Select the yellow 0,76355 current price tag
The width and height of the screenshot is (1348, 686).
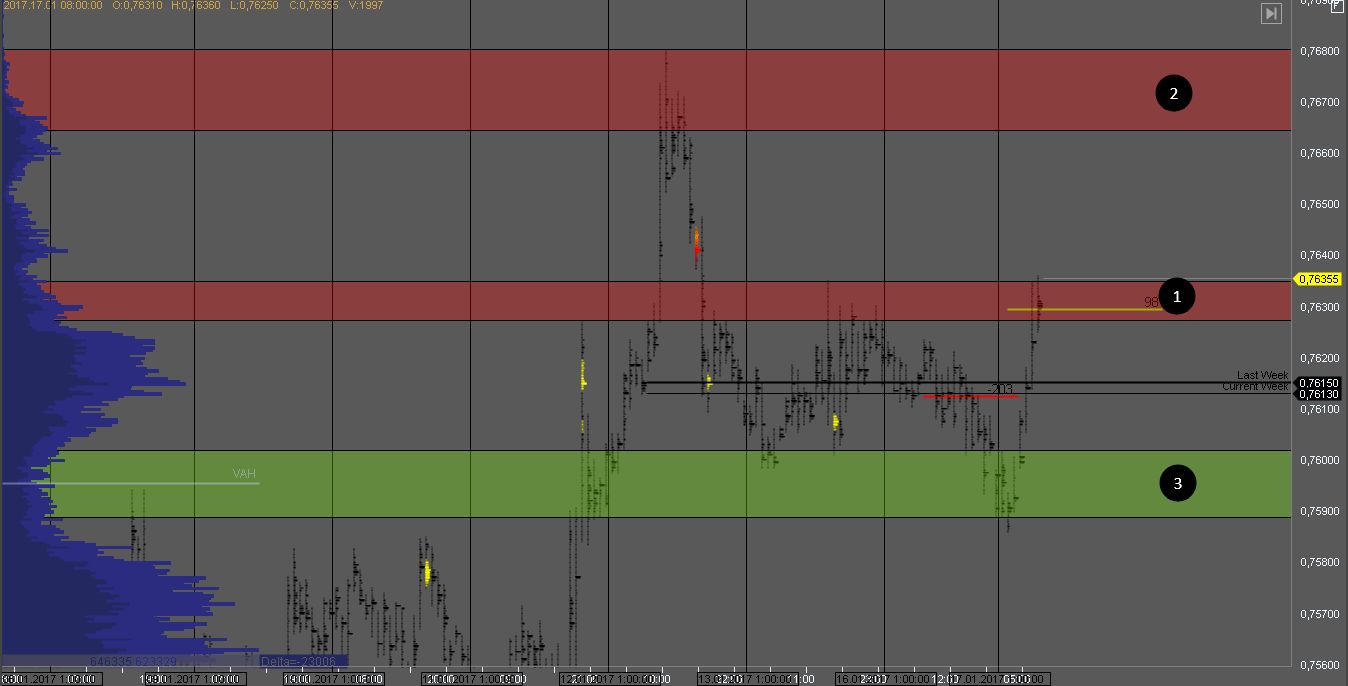[x=1318, y=280]
